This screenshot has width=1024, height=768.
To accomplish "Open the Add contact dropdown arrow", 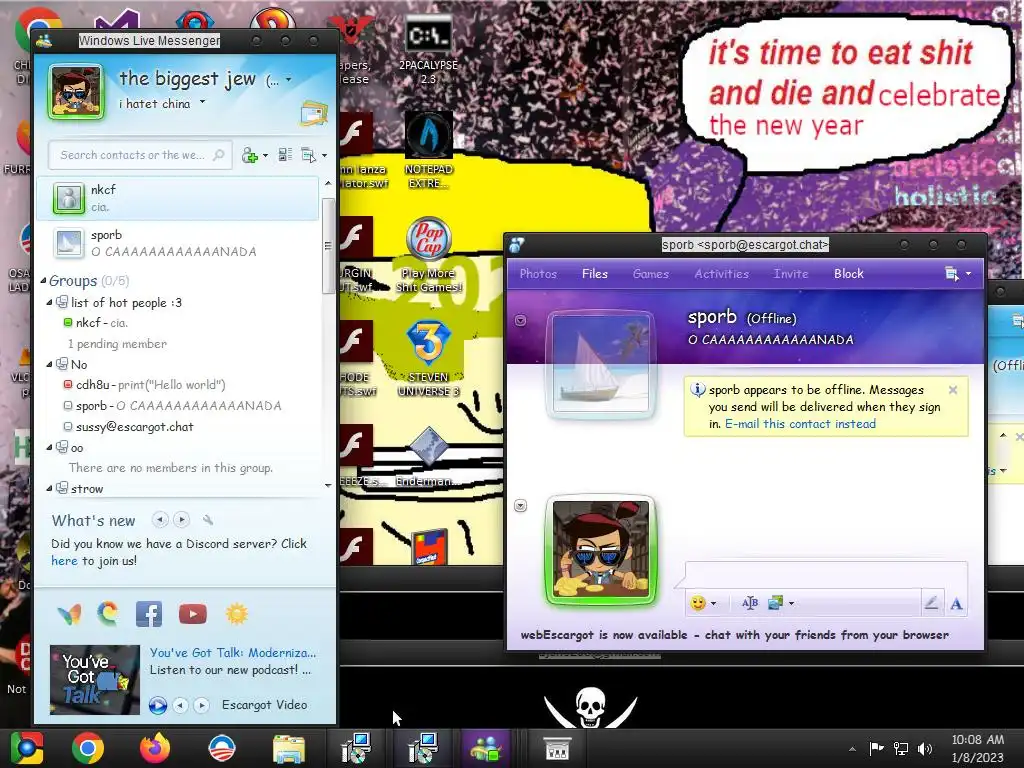I will tap(265, 155).
